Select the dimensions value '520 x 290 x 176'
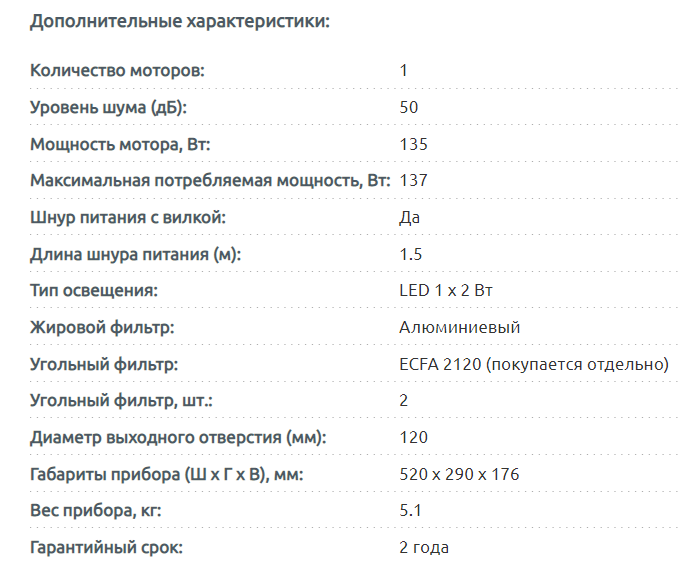 click(x=459, y=474)
